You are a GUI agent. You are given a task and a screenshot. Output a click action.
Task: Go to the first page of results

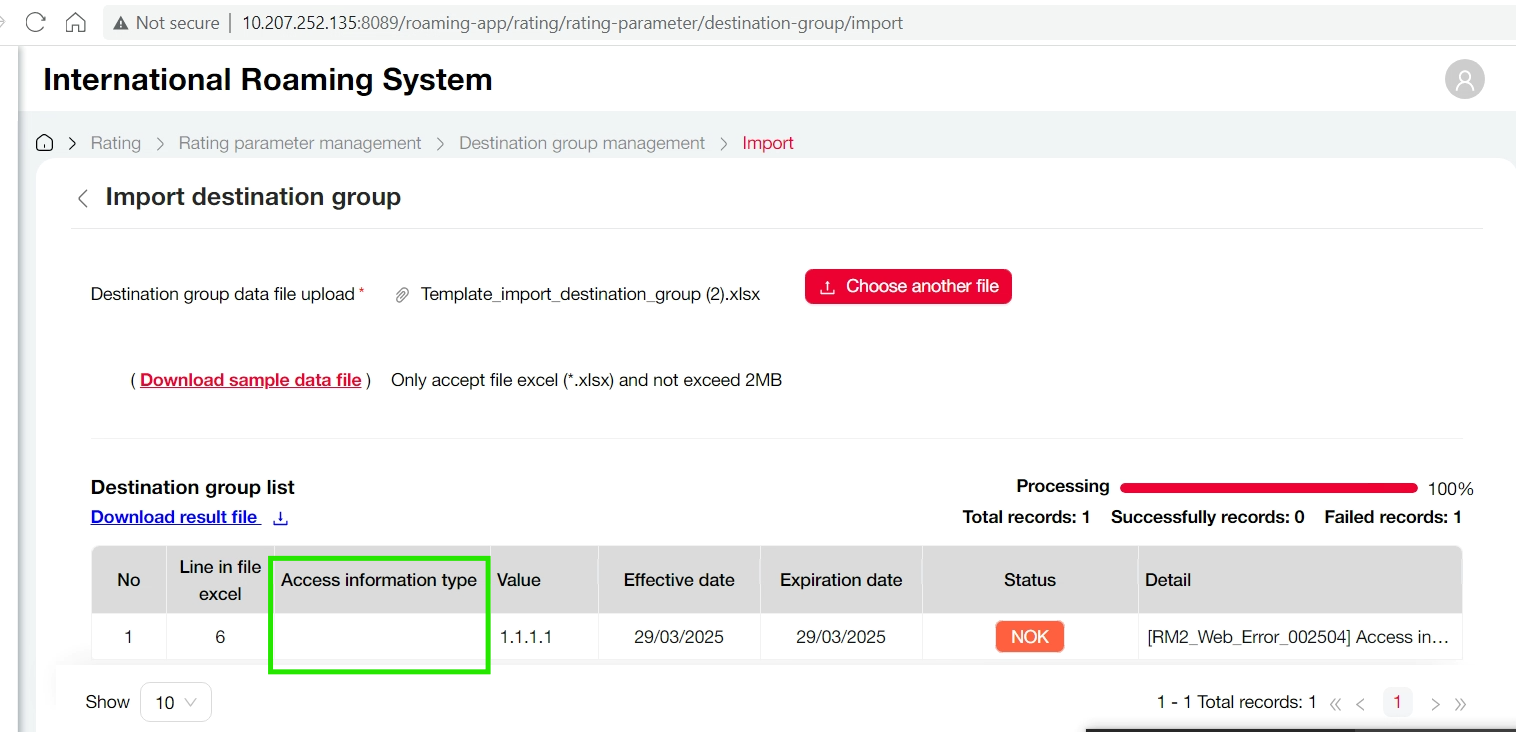pos(1336,704)
